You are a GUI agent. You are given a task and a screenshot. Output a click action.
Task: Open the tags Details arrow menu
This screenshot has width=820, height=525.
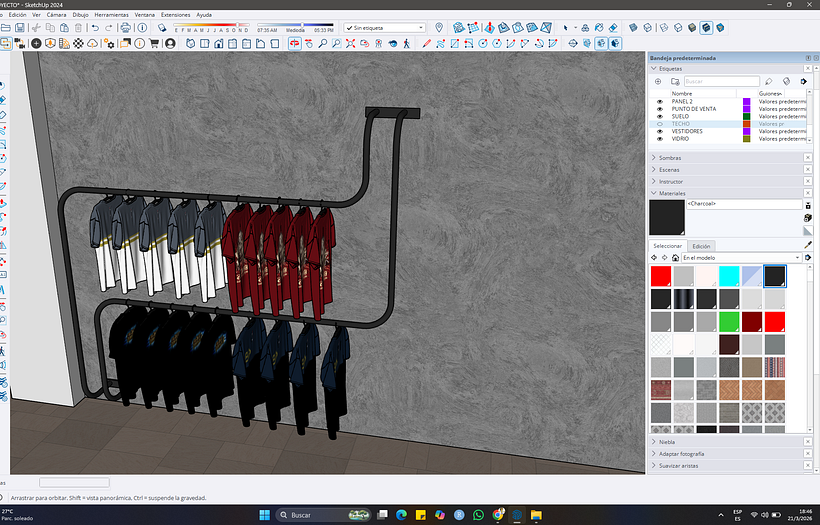pyautogui.click(x=804, y=82)
